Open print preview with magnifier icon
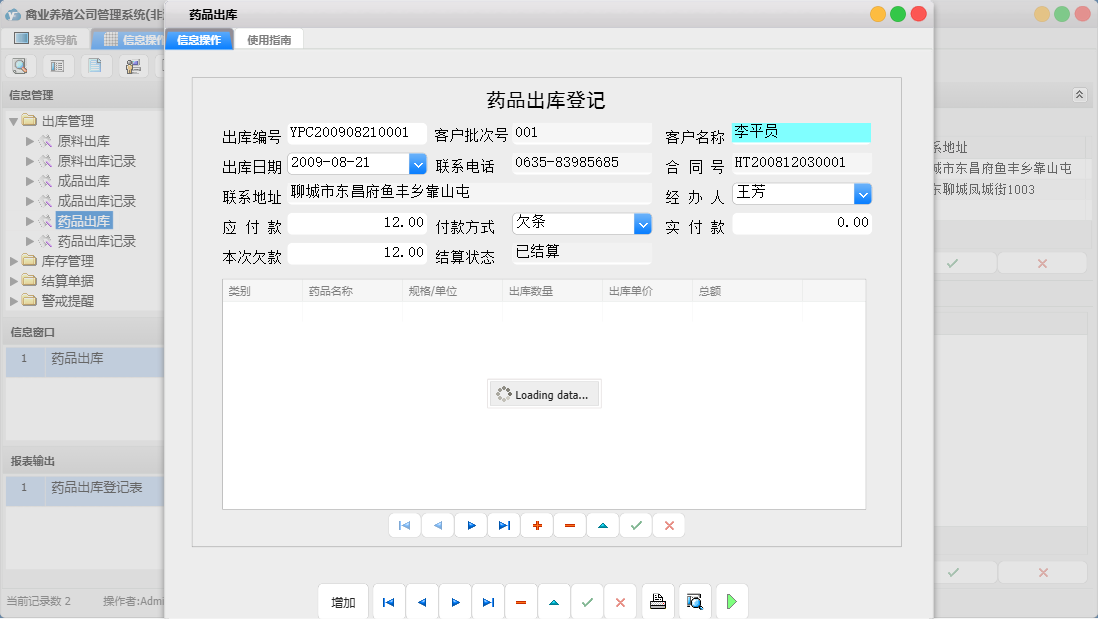This screenshot has width=1098, height=625. click(694, 602)
